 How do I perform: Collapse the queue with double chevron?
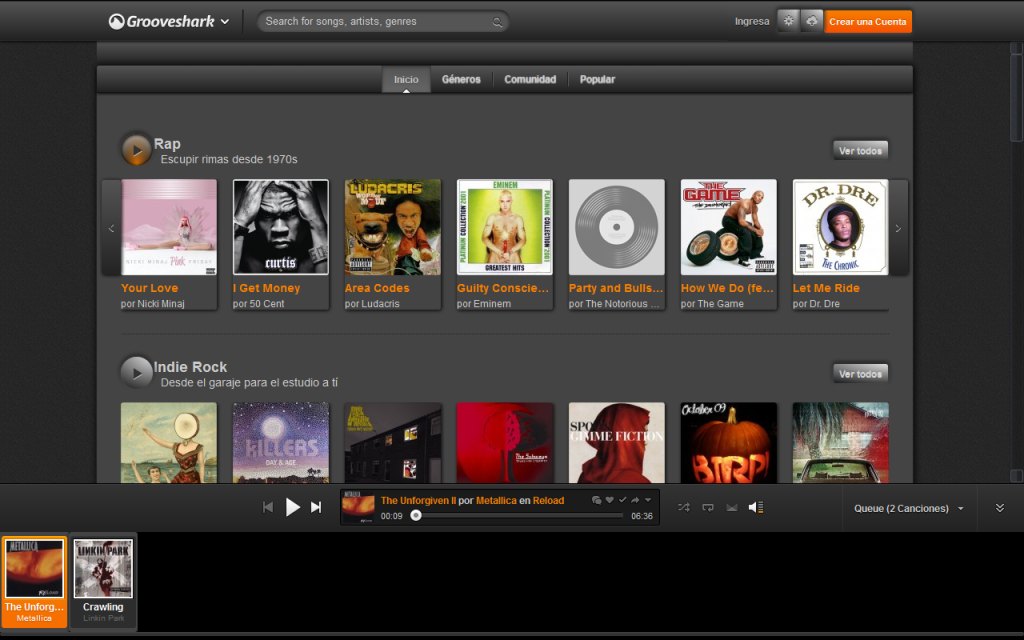coord(1000,507)
